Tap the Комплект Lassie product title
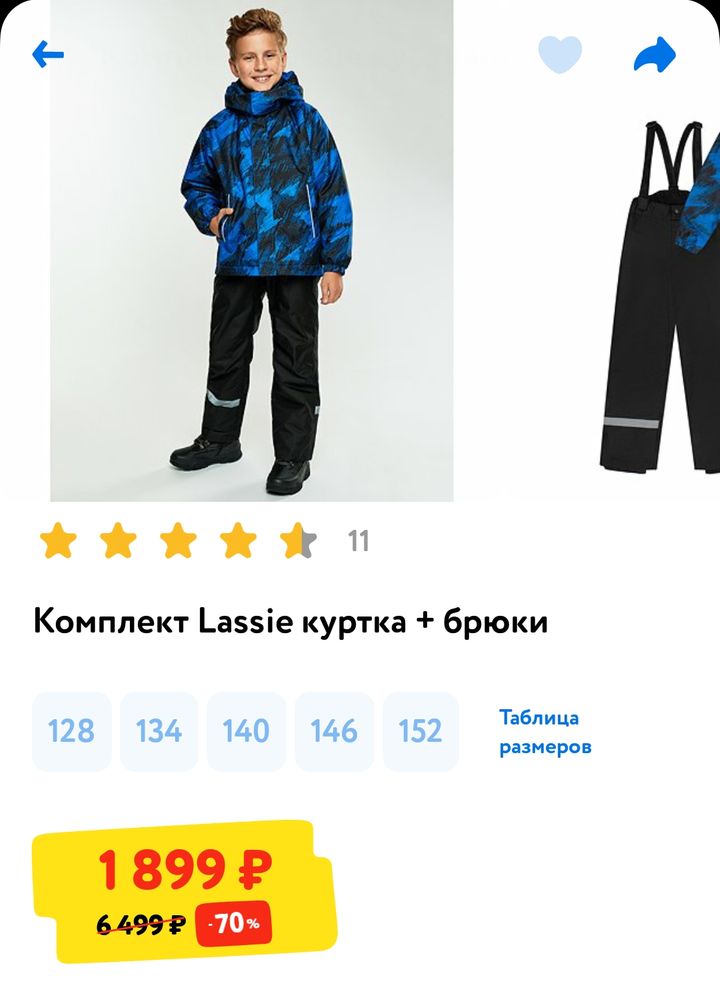Image resolution: width=720 pixels, height=1000 pixels. [290, 621]
